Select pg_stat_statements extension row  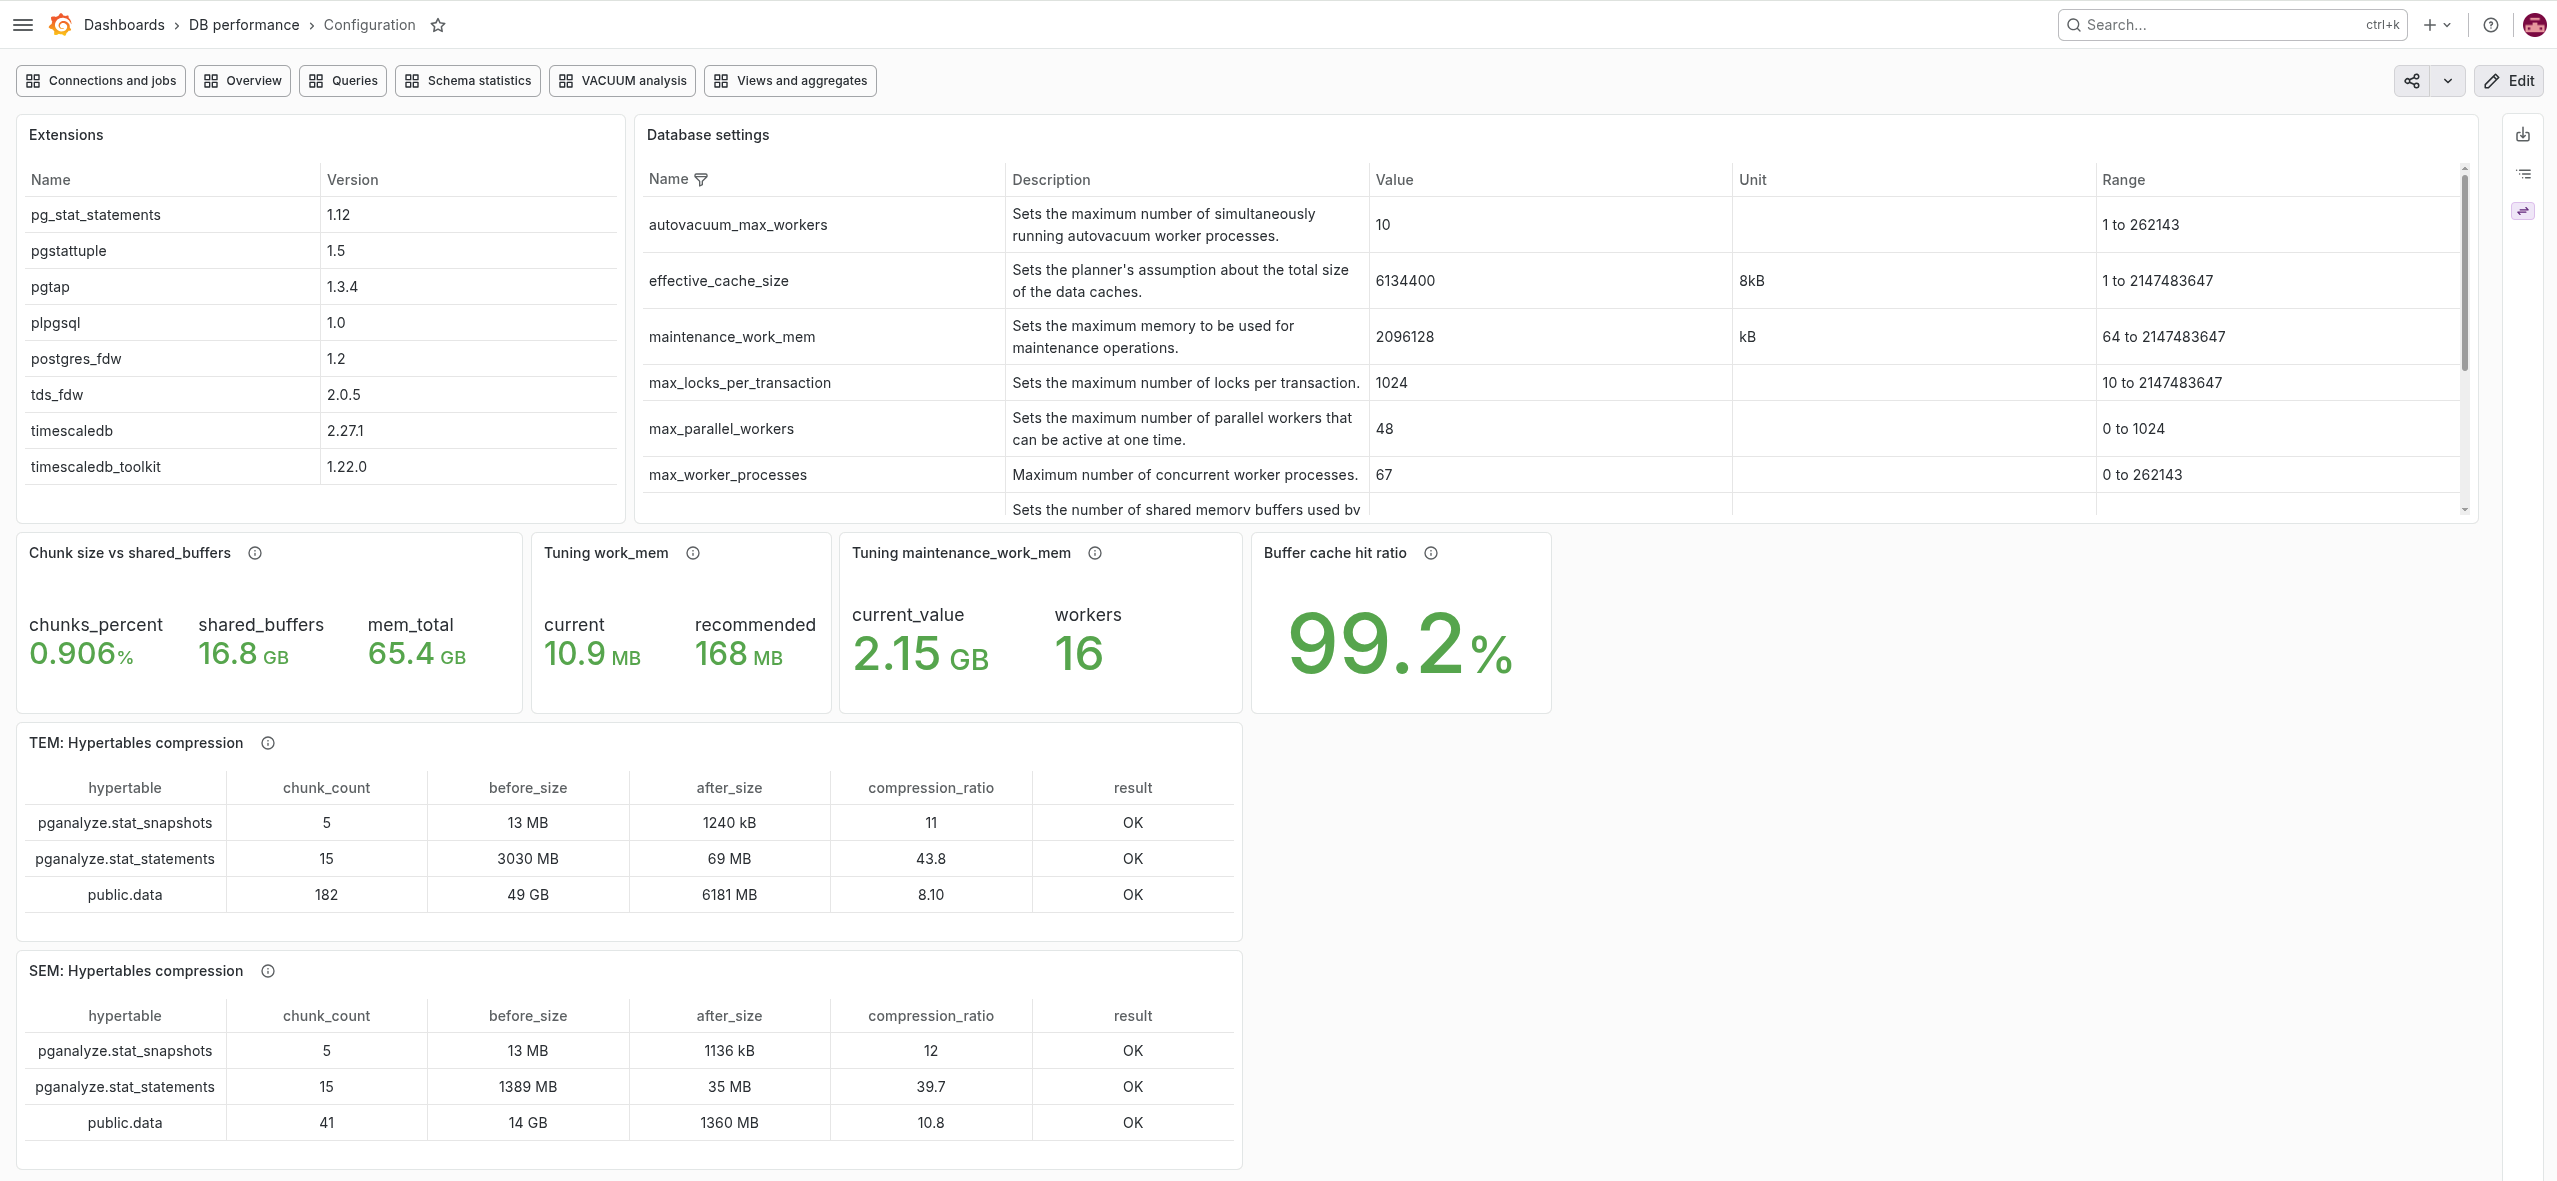tap(320, 215)
